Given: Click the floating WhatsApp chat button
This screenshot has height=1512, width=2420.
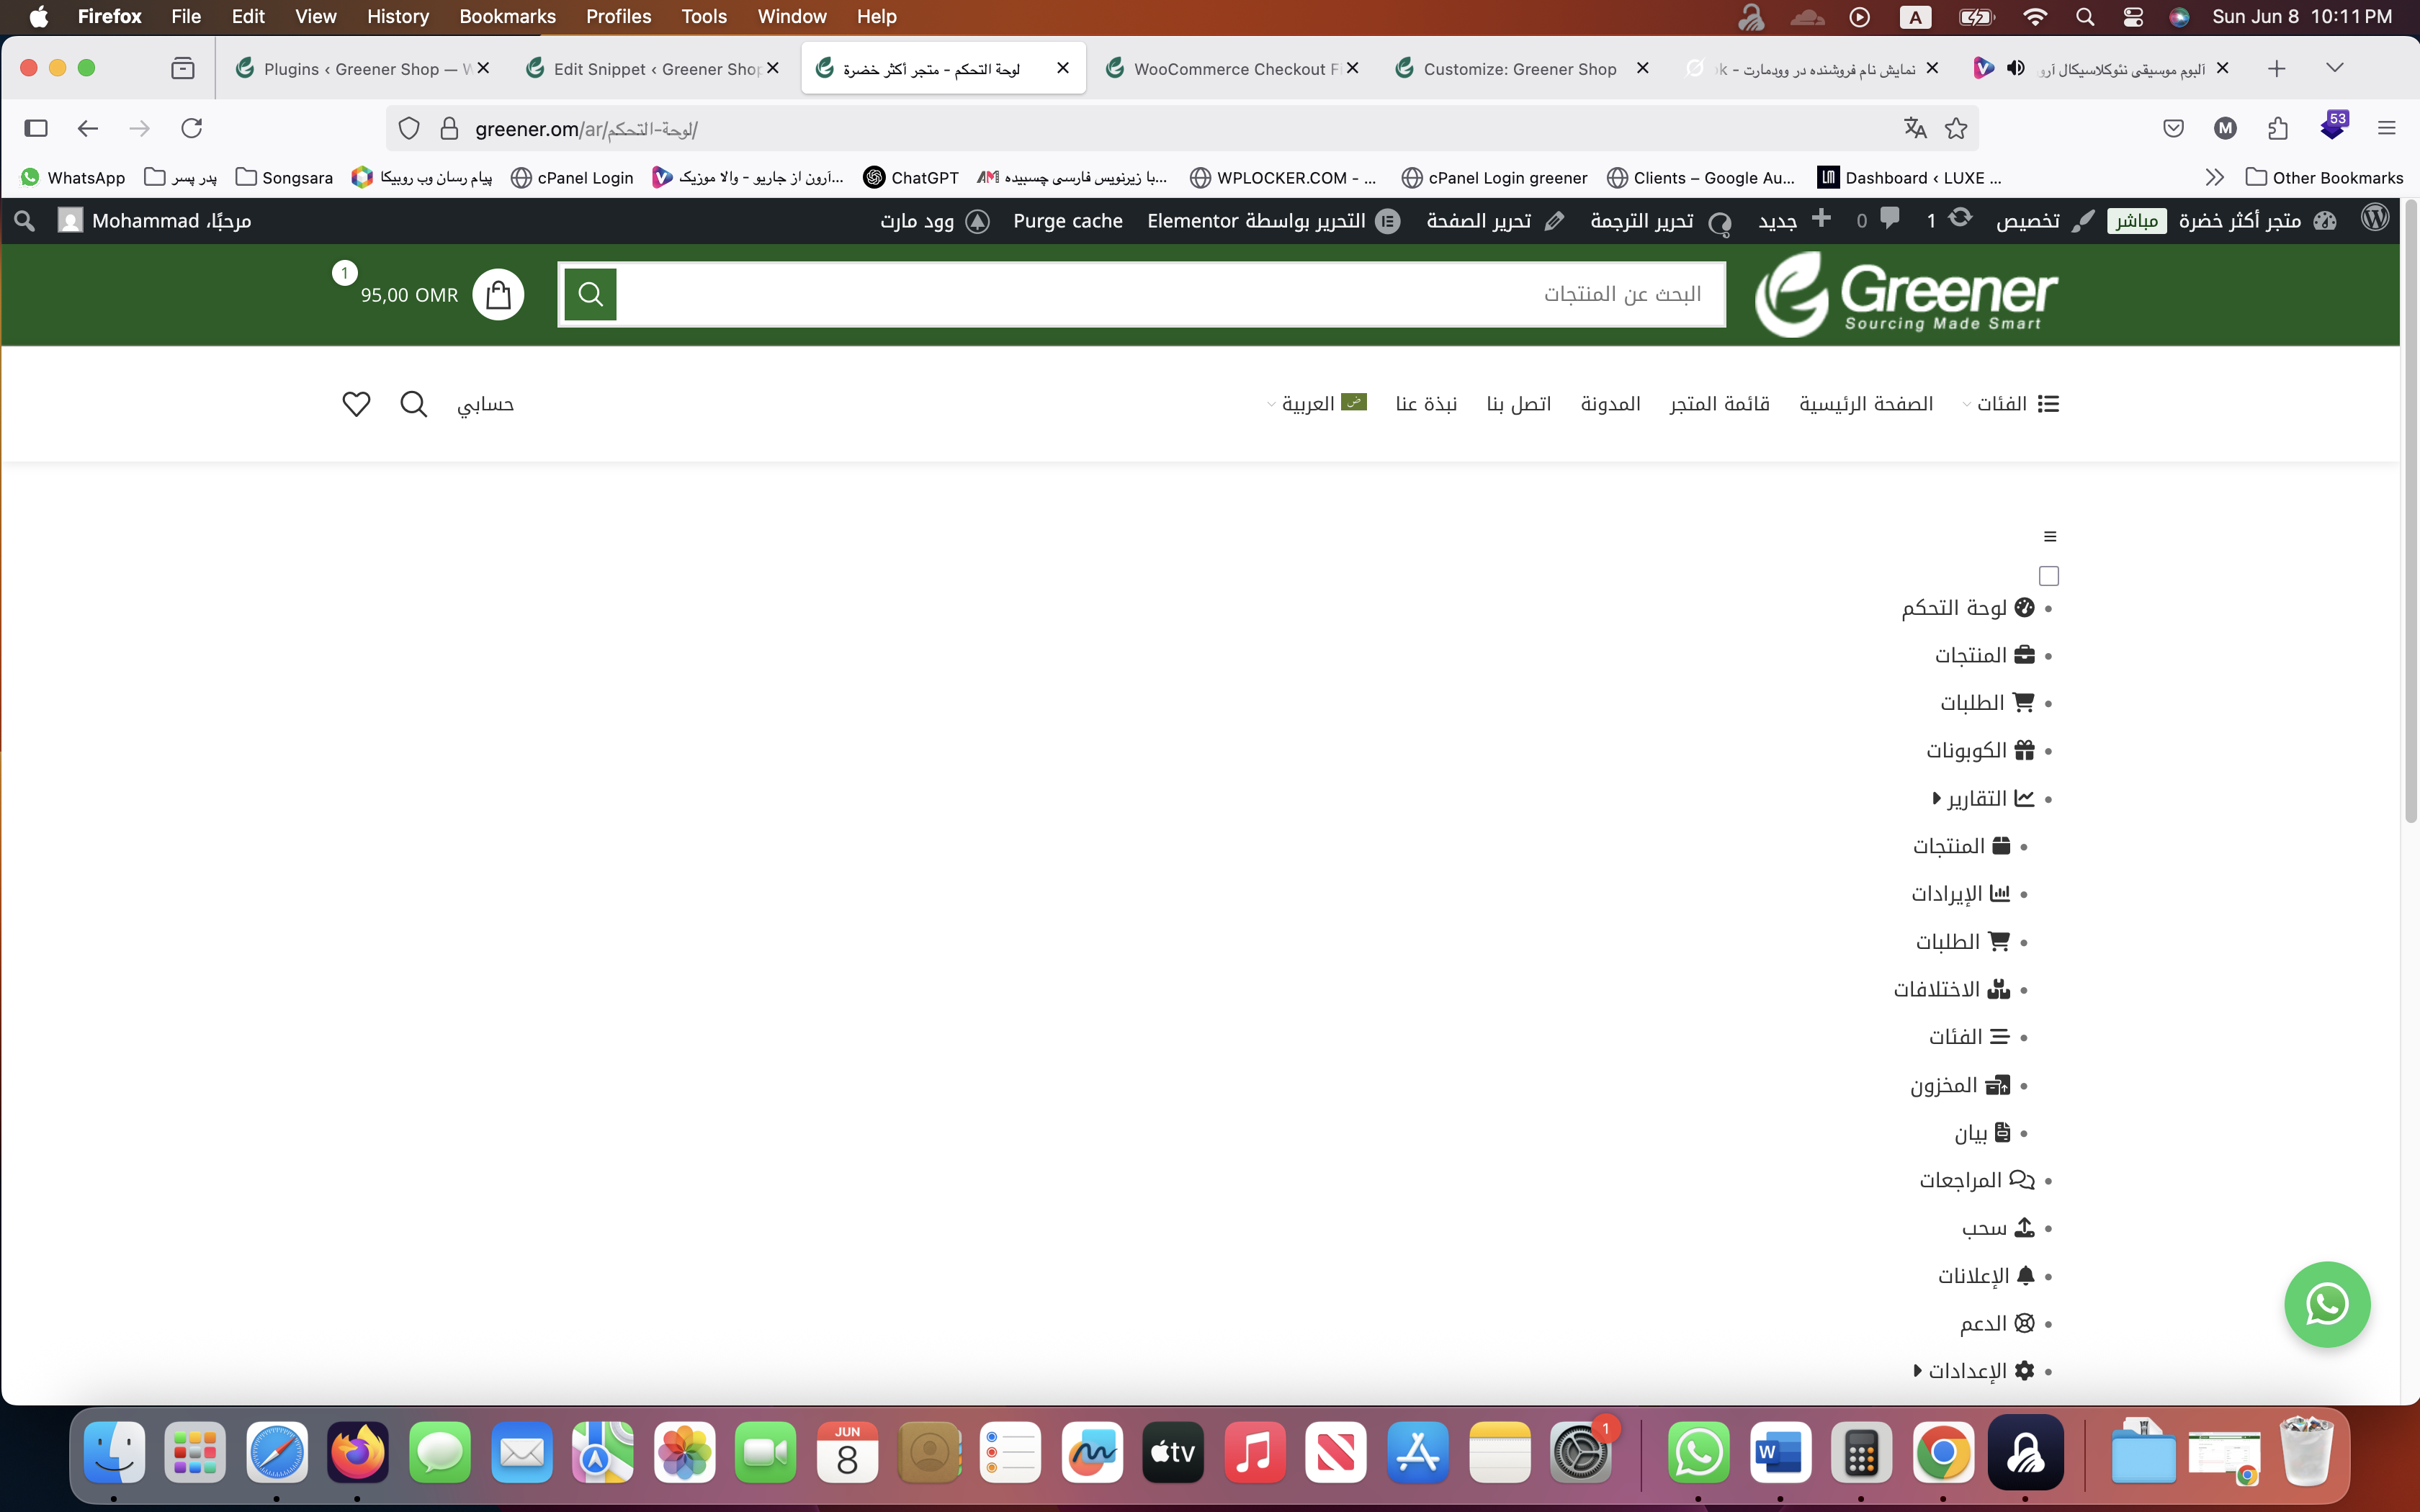Looking at the screenshot, I should 2327,1304.
